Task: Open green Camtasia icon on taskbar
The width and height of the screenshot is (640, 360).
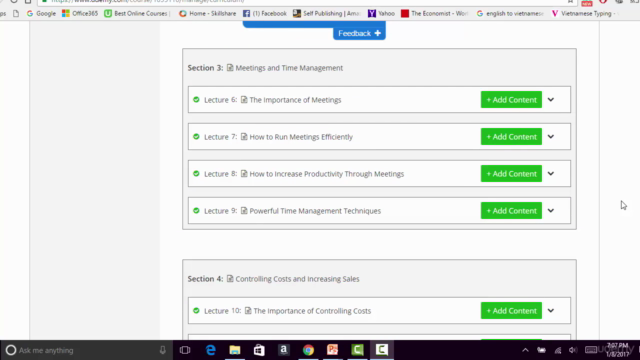Action: pos(357,350)
